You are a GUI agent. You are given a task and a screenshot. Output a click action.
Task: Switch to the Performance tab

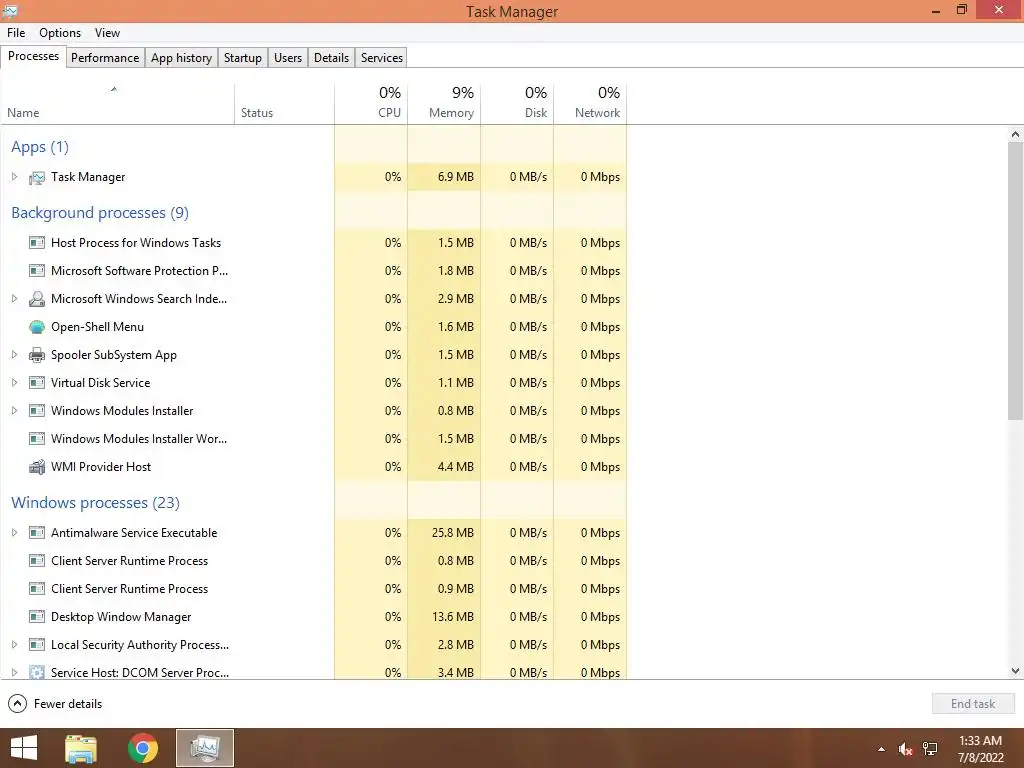tap(104, 58)
